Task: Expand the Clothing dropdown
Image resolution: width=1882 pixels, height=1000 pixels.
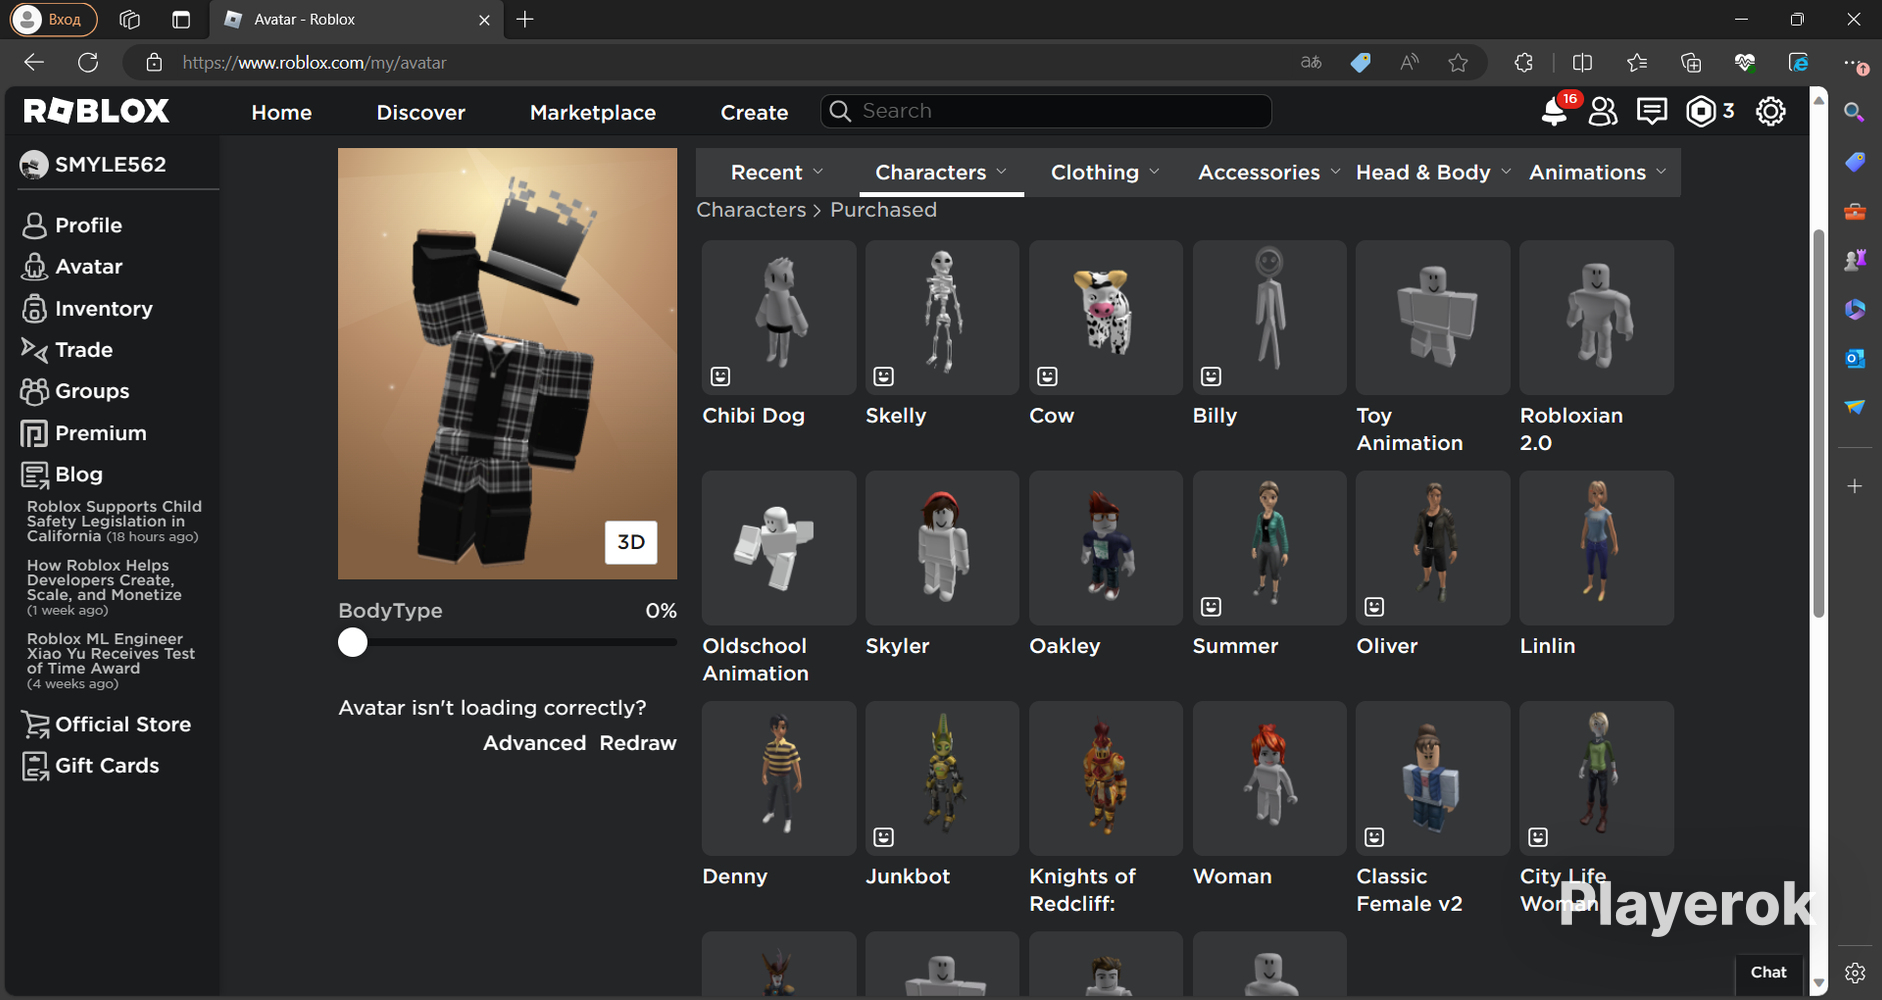Action: coord(1105,172)
